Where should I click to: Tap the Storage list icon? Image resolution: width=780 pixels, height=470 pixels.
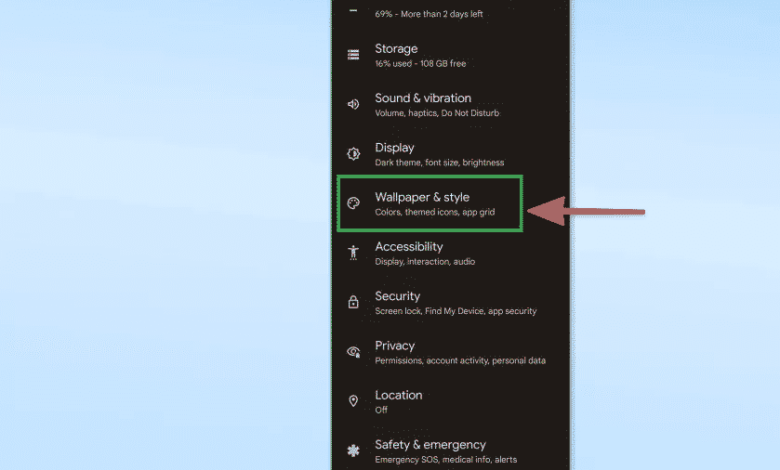click(x=353, y=55)
